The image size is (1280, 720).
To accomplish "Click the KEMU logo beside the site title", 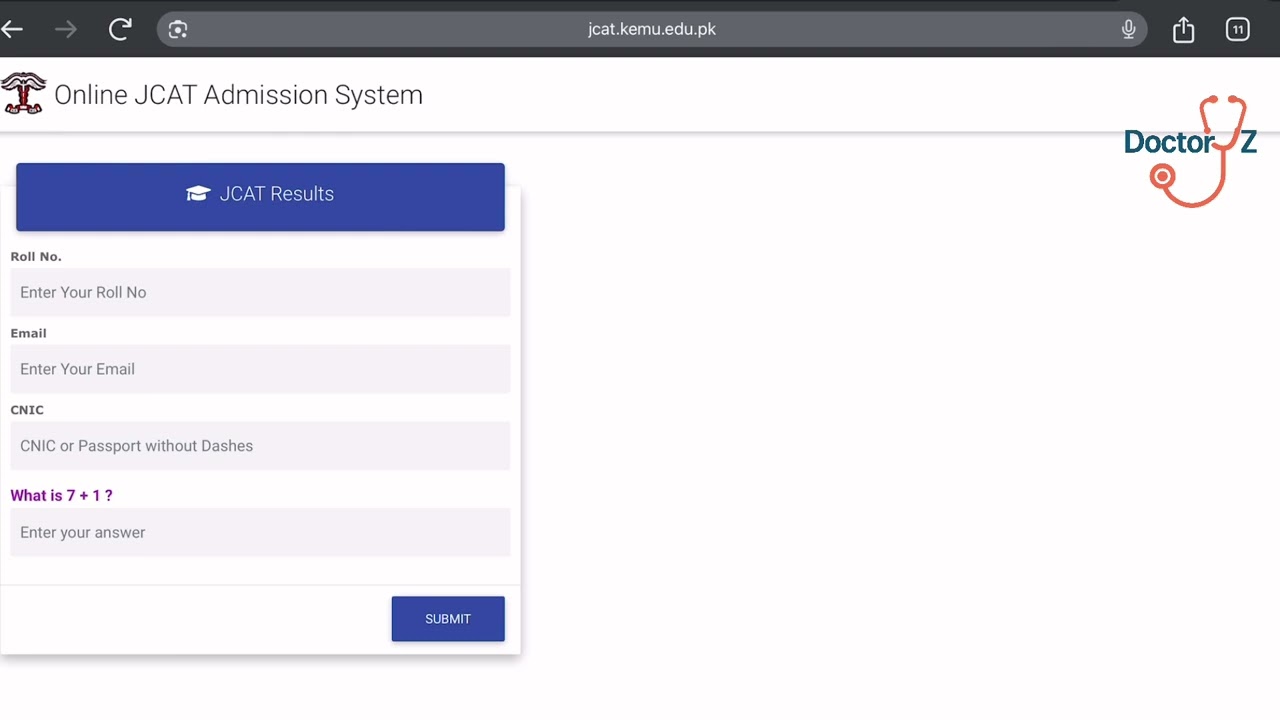I will (24, 94).
